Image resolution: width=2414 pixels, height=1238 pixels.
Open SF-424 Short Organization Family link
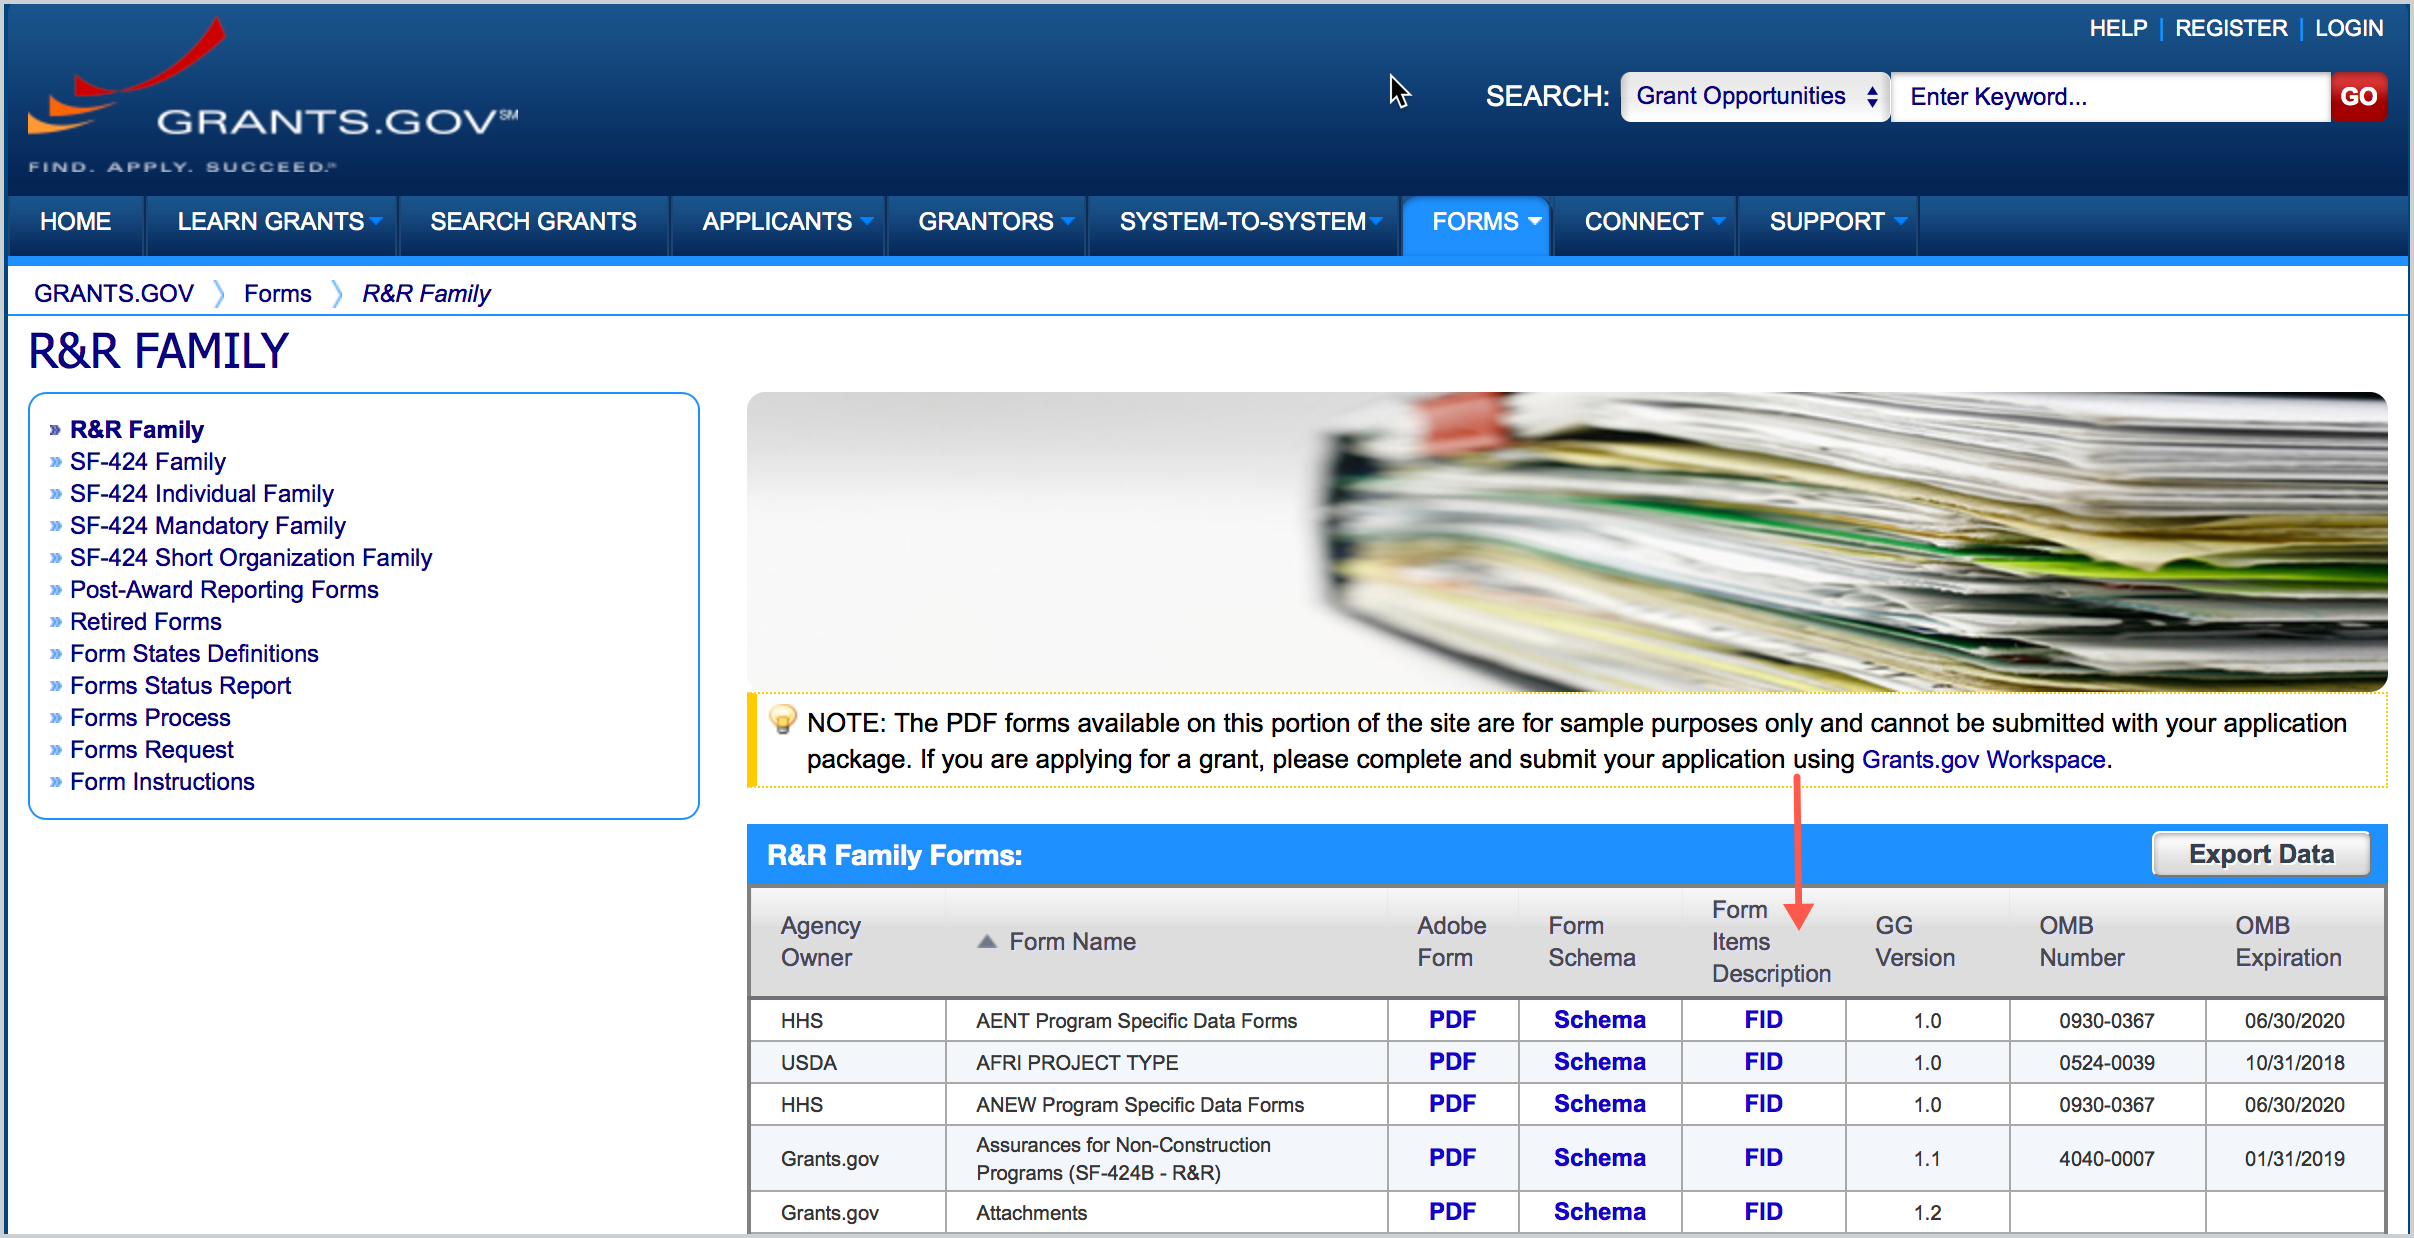[x=251, y=557]
